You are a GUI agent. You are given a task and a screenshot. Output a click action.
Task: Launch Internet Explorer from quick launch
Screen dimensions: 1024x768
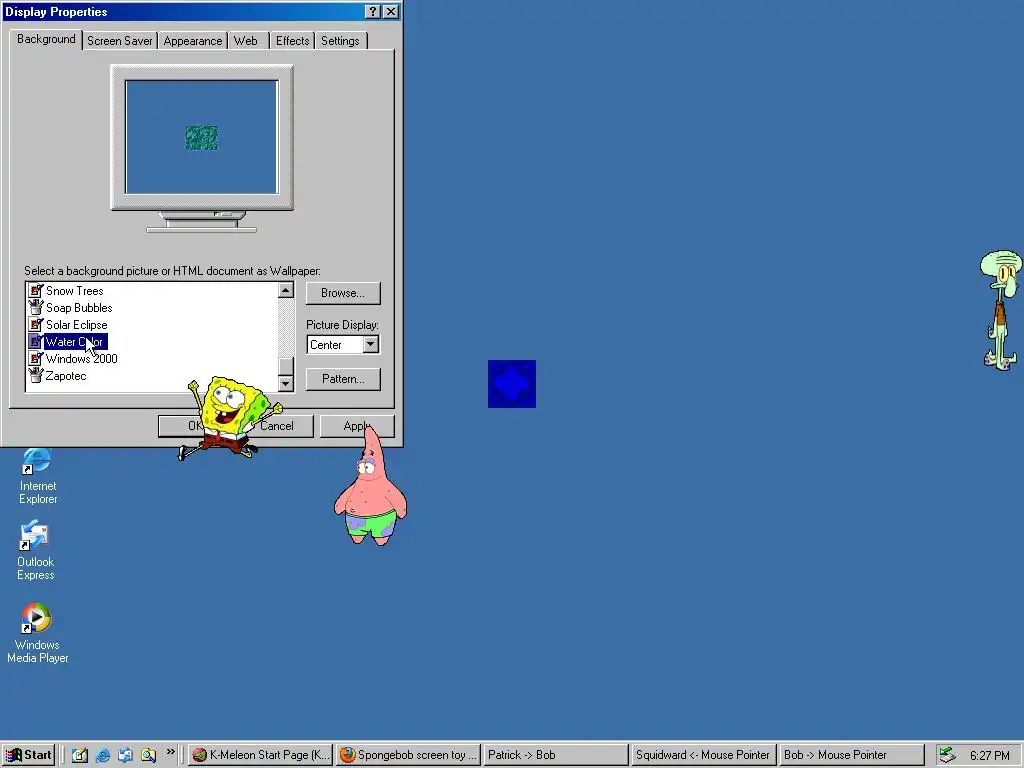tap(103, 755)
